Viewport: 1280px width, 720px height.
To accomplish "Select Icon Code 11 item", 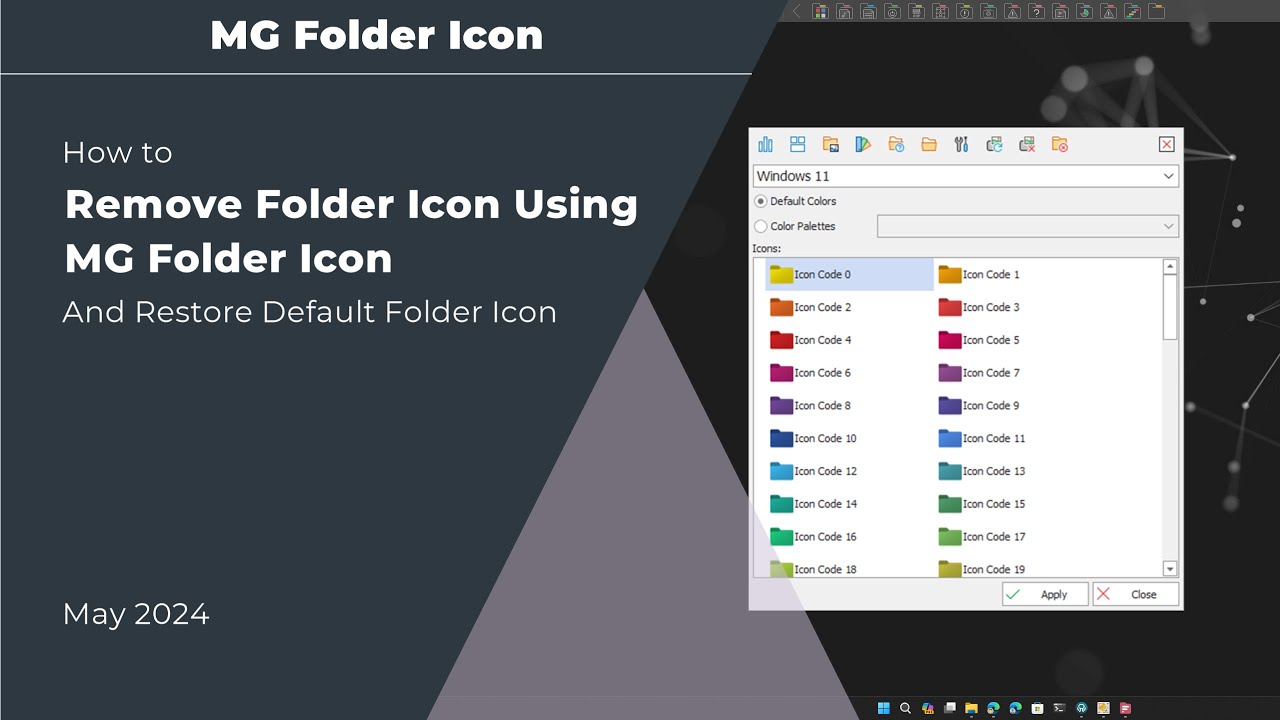I will [982, 438].
